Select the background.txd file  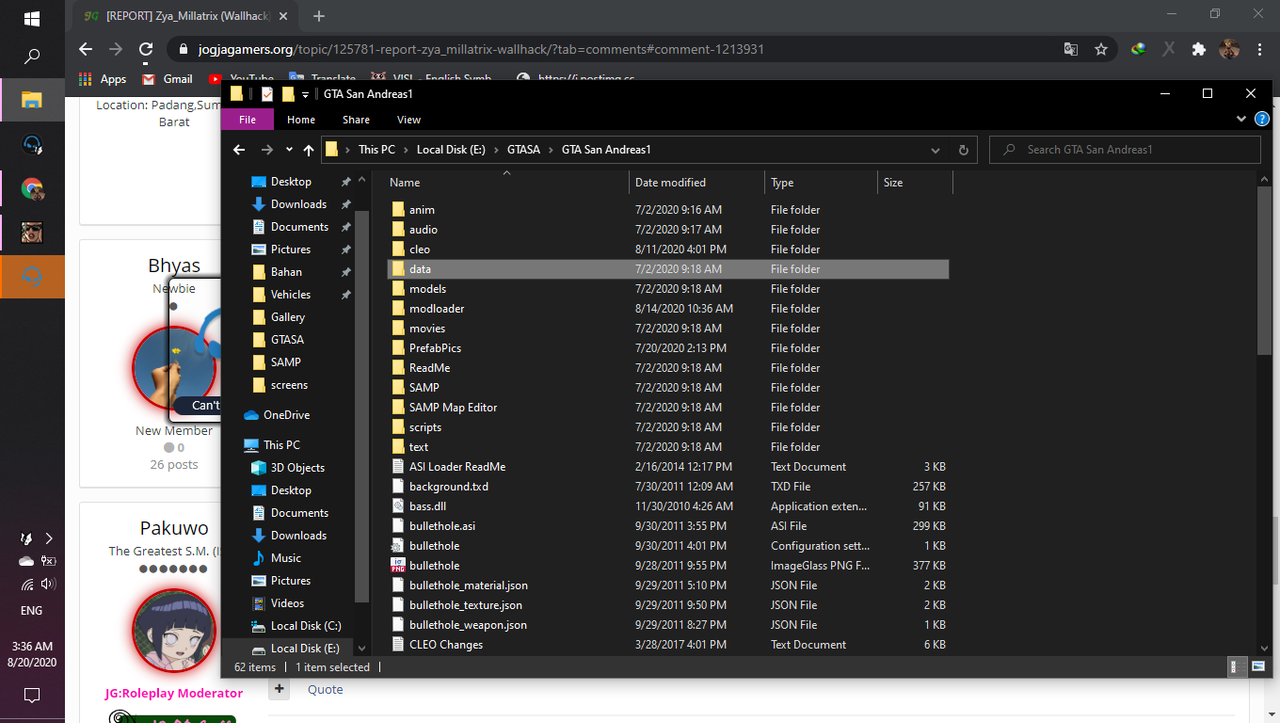point(668,486)
